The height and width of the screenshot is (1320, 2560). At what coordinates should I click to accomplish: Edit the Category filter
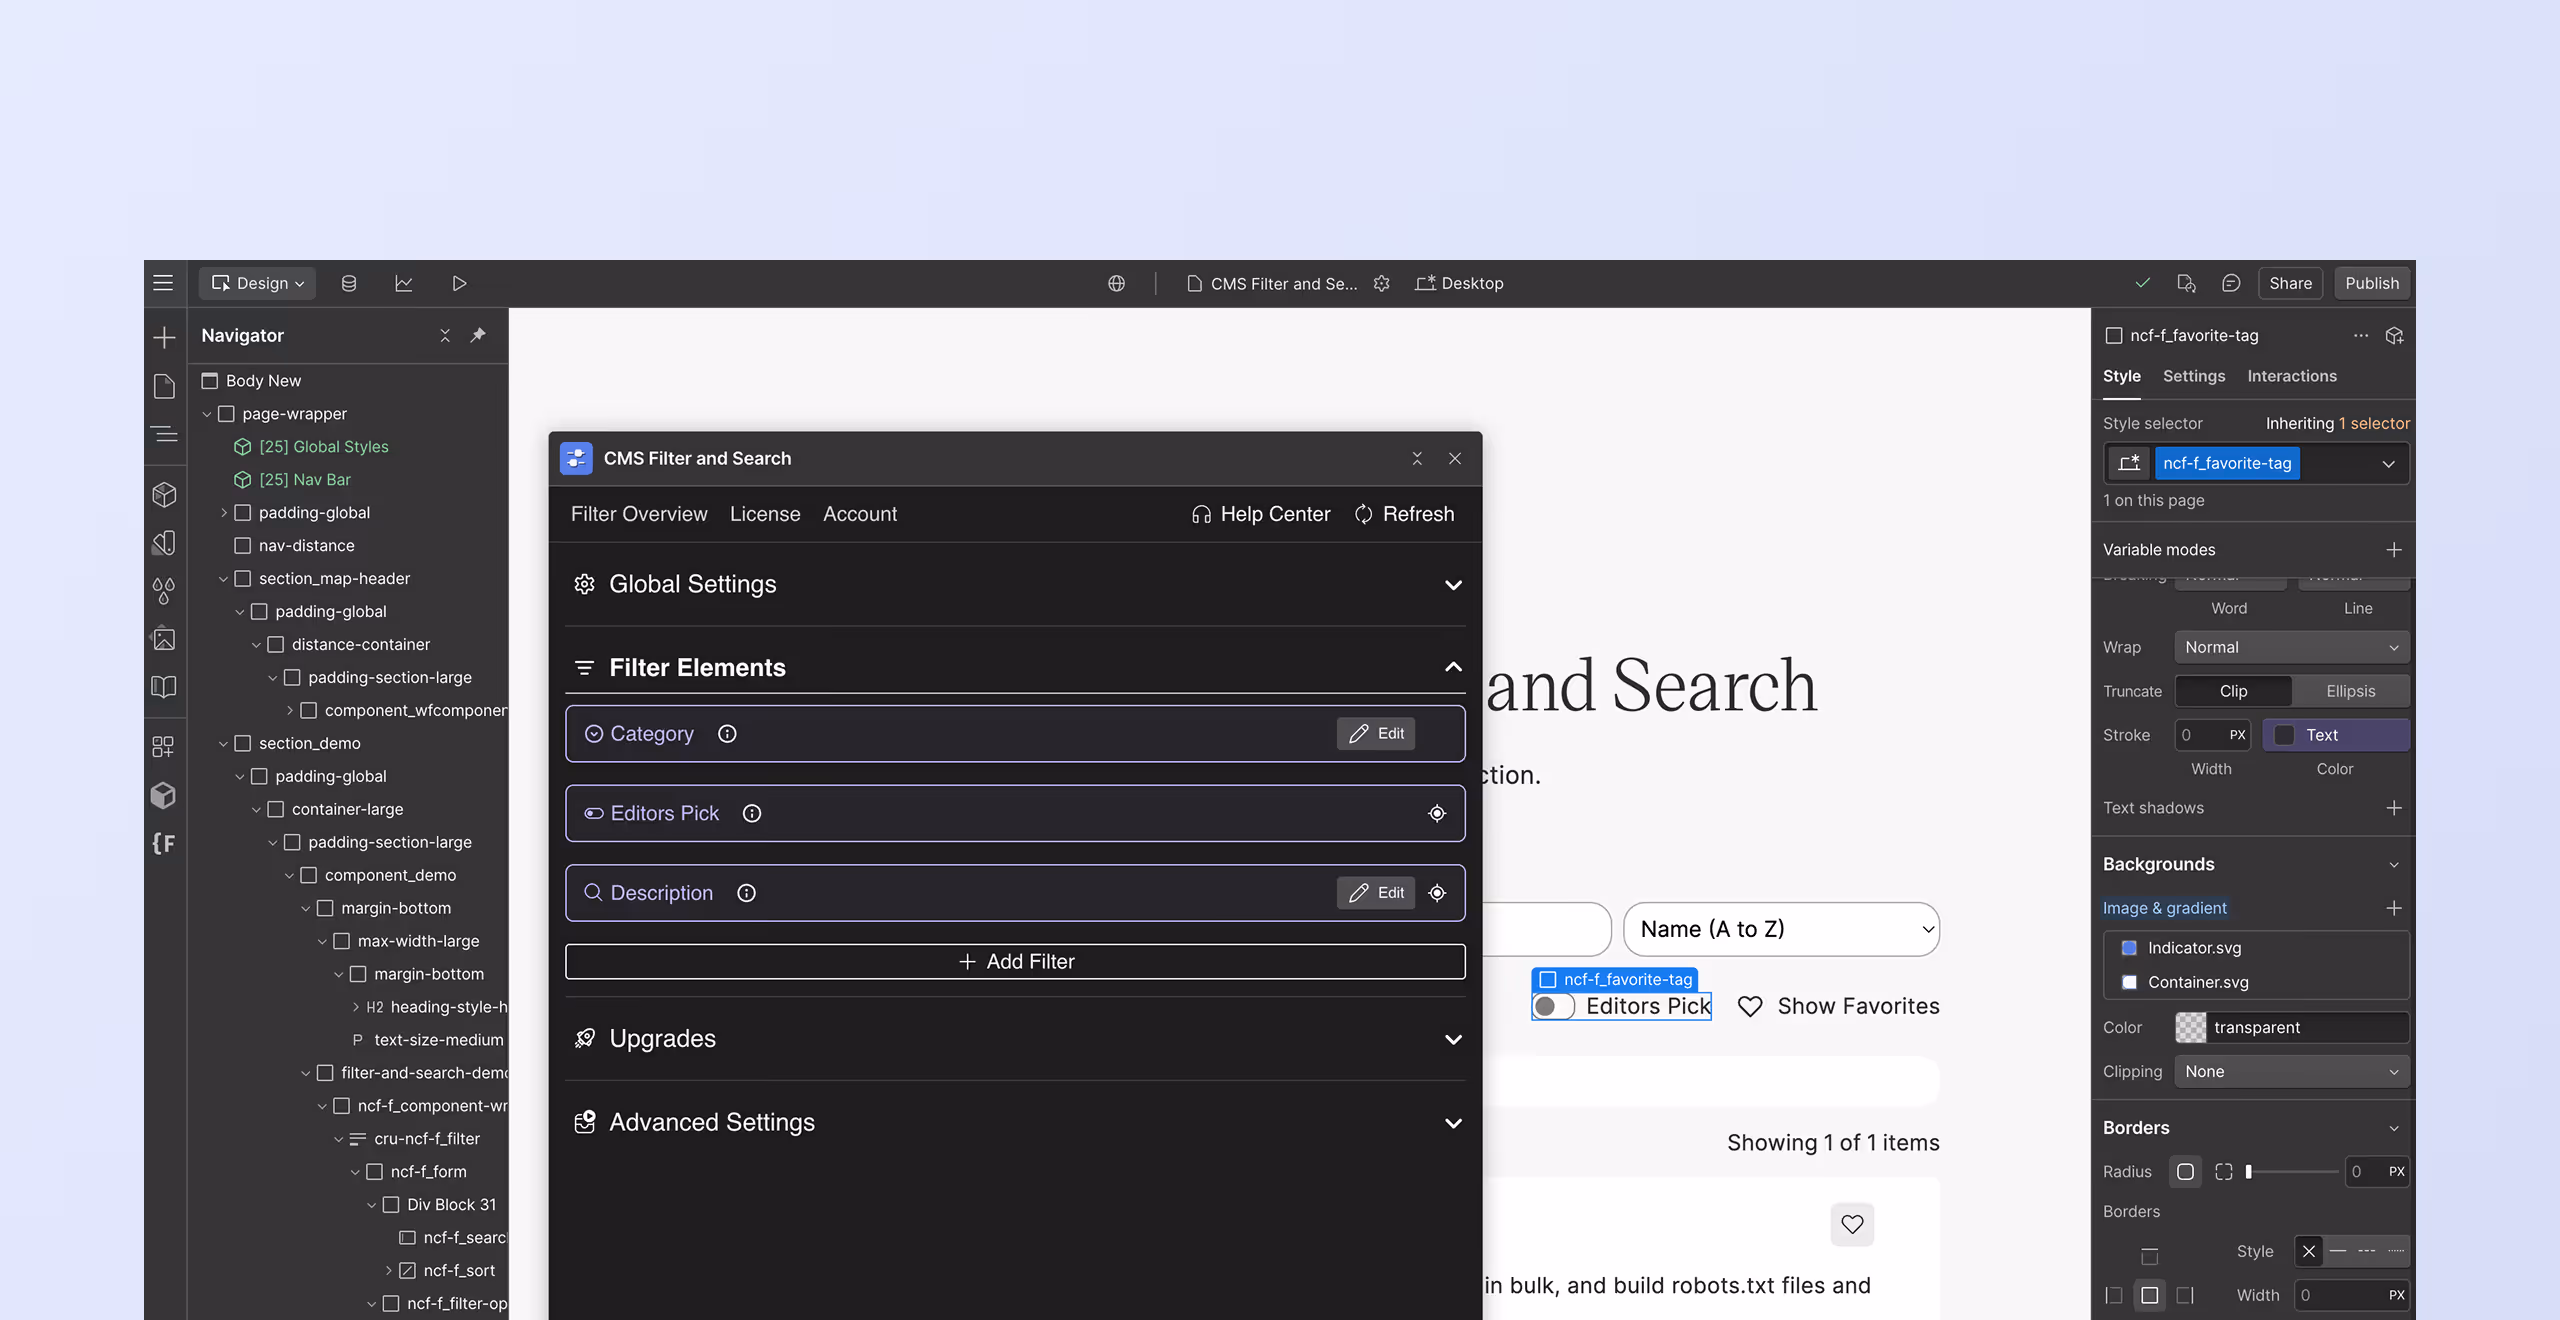coord(1376,733)
